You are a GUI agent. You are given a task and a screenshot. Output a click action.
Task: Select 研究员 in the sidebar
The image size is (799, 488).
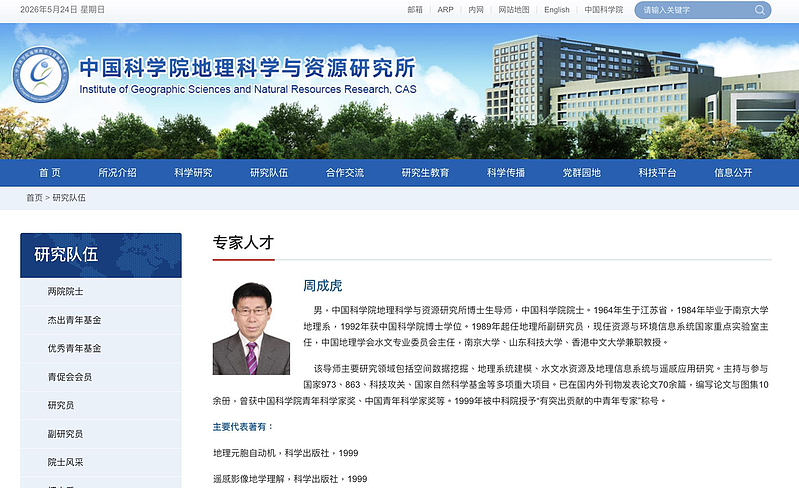tap(101, 405)
